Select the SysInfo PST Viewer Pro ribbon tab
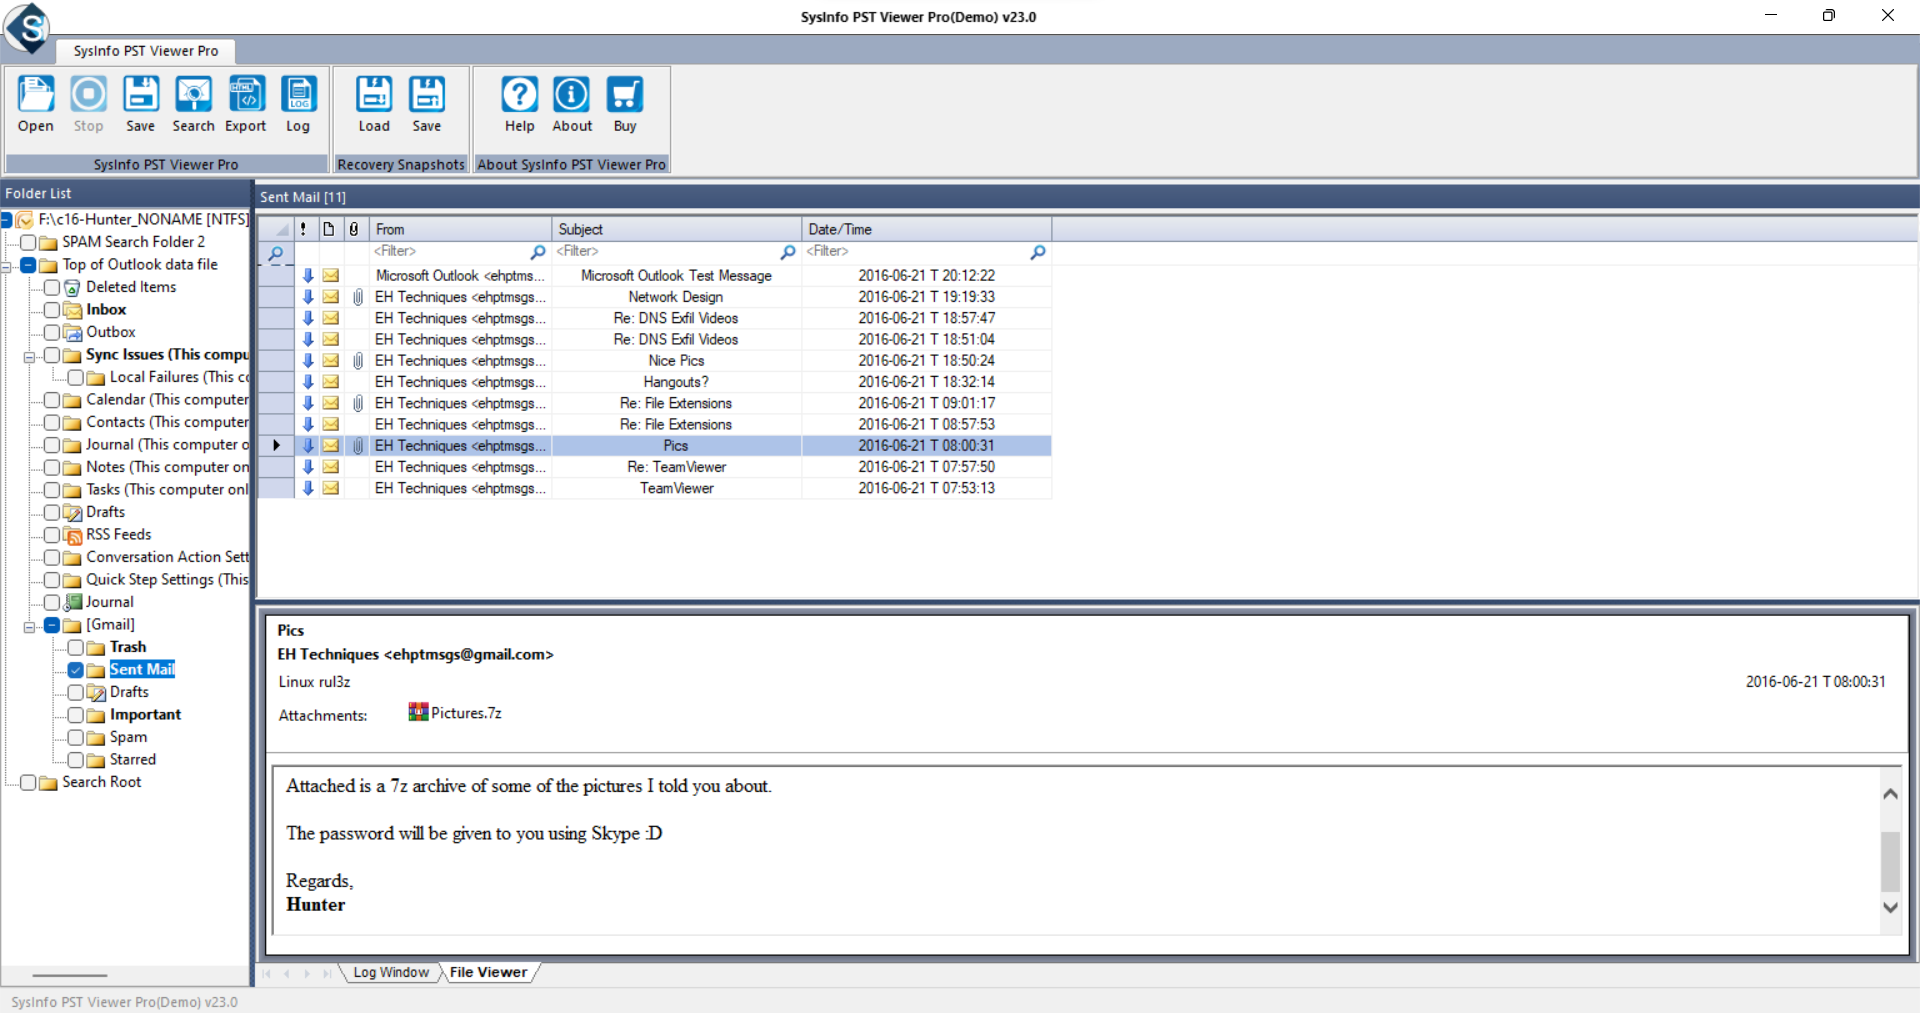The image size is (1920, 1013). click(x=145, y=51)
